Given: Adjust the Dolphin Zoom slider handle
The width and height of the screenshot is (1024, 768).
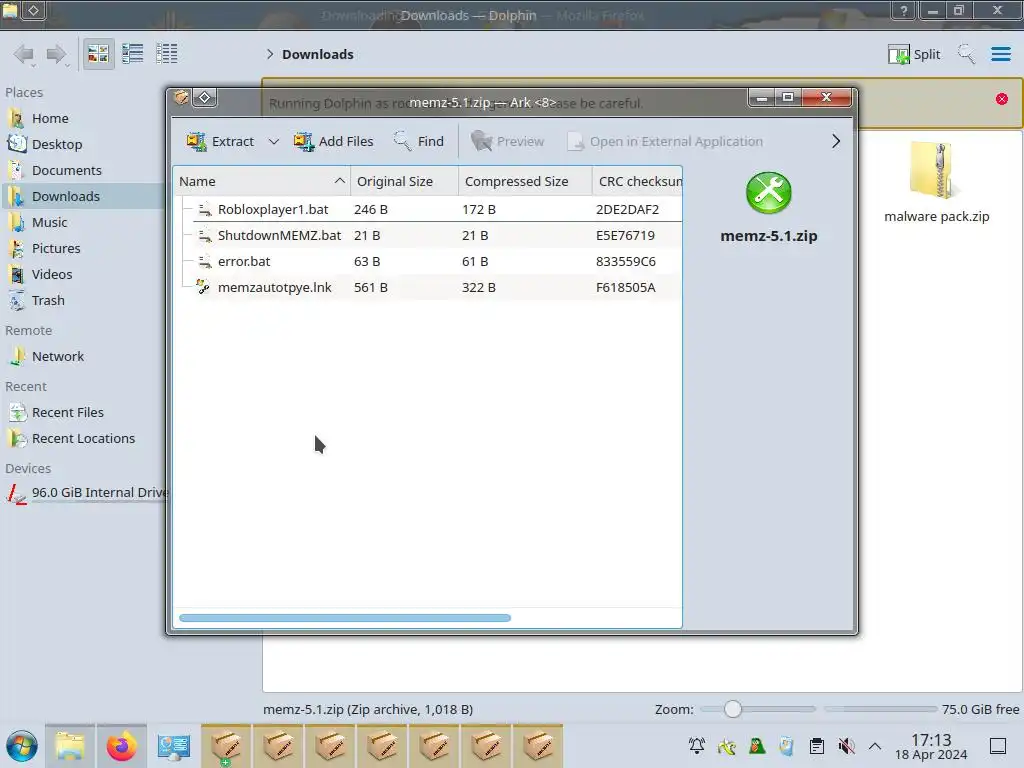Looking at the screenshot, I should (x=733, y=709).
